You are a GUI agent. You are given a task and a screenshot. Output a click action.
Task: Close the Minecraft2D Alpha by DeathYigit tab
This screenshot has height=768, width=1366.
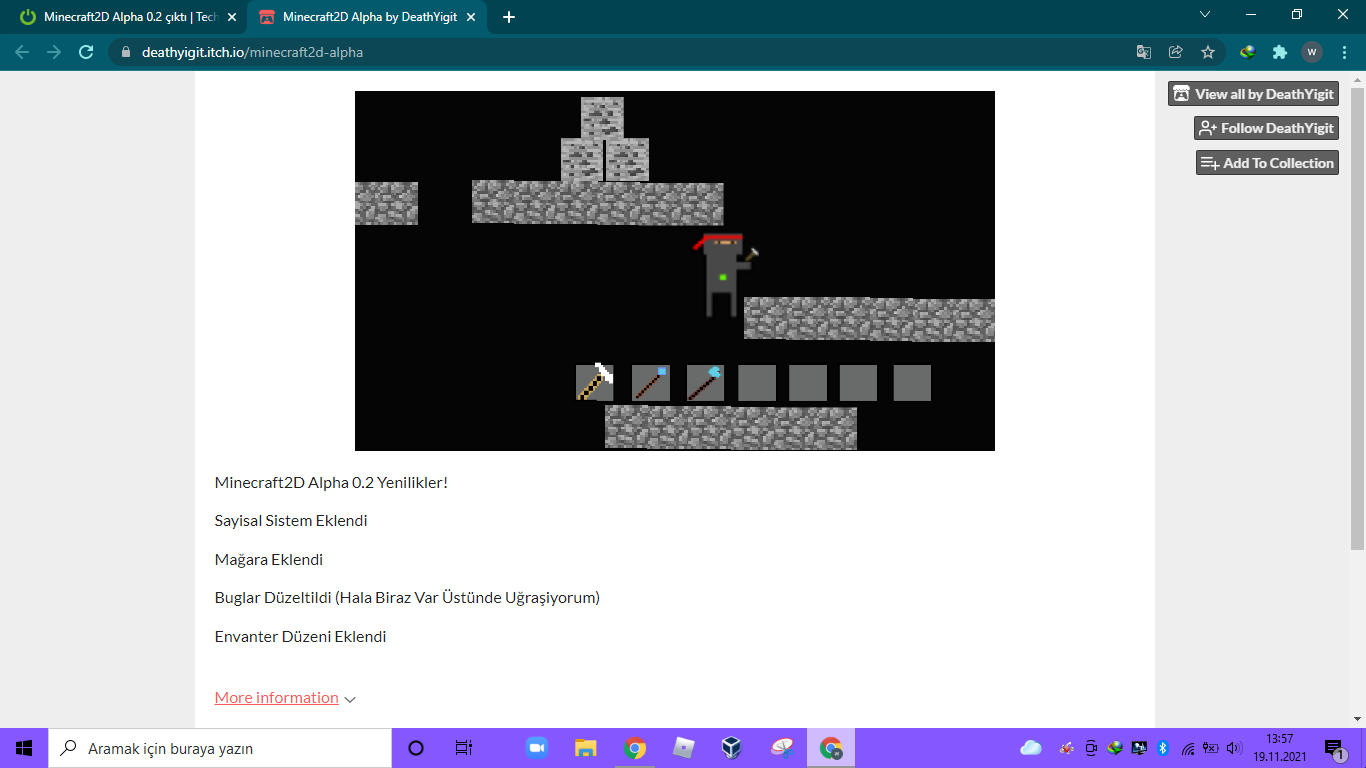(471, 17)
